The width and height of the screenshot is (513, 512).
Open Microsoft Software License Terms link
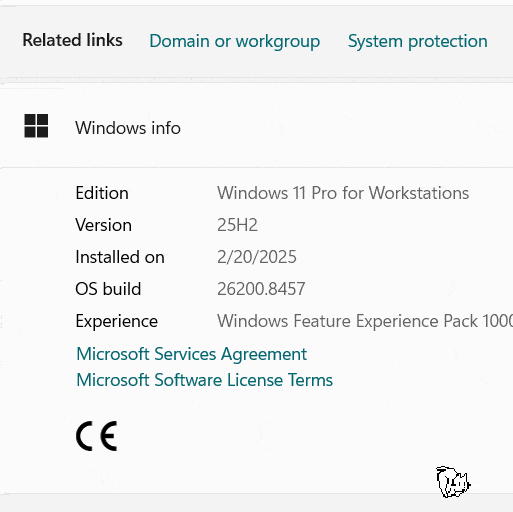(x=204, y=380)
